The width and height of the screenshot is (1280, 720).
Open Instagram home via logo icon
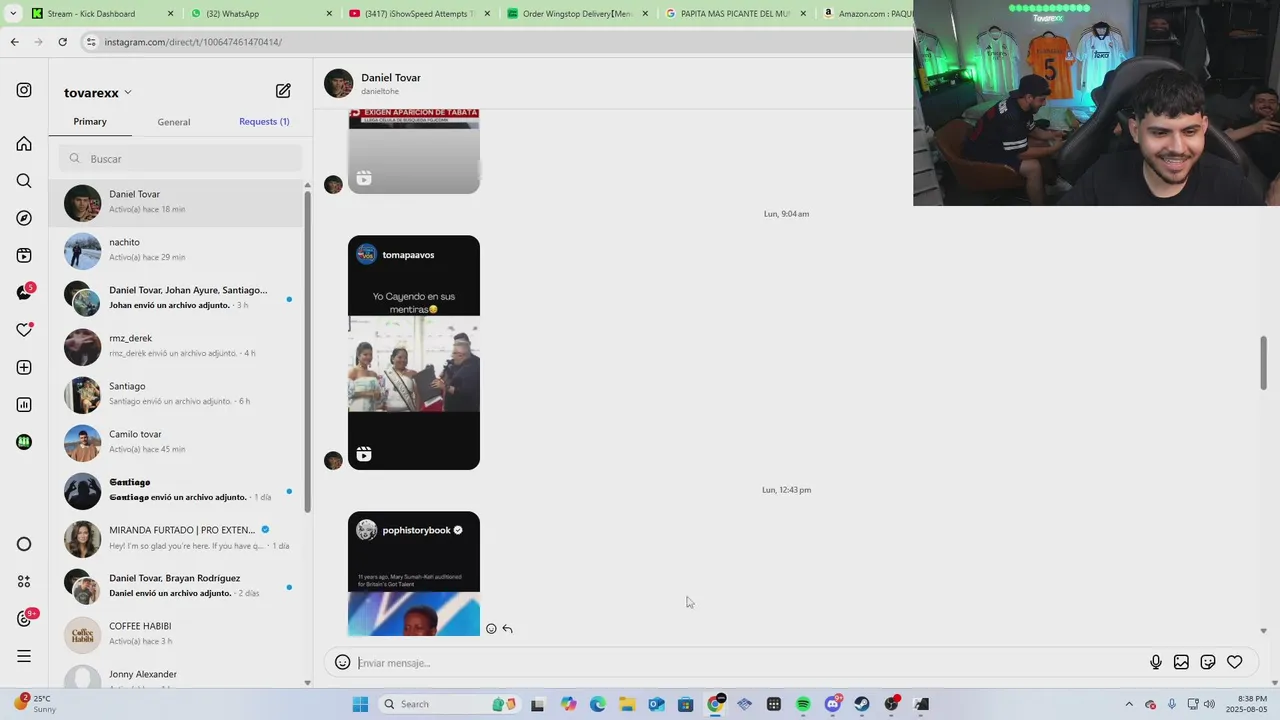[x=24, y=90]
